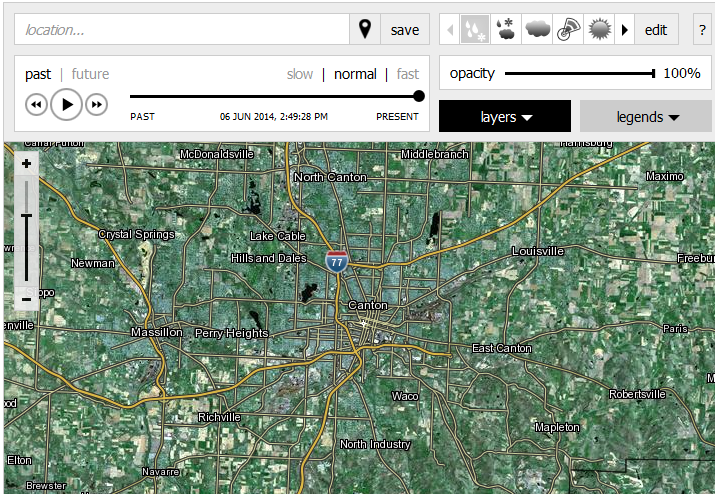Set animation speed to fast
Image resolution: width=718 pixels, height=495 pixels.
pos(407,74)
